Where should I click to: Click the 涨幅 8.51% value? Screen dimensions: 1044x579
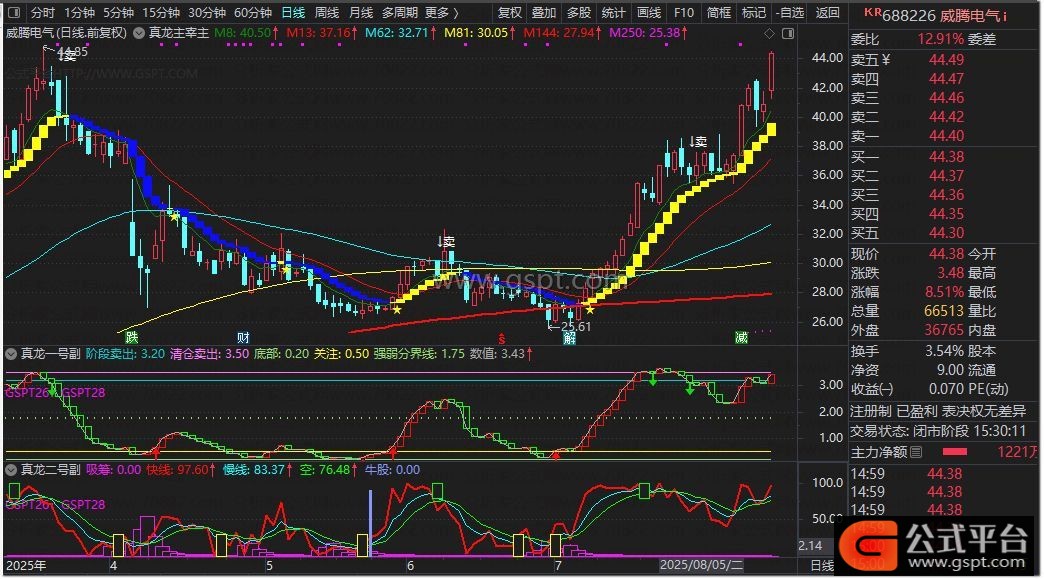(x=944, y=291)
